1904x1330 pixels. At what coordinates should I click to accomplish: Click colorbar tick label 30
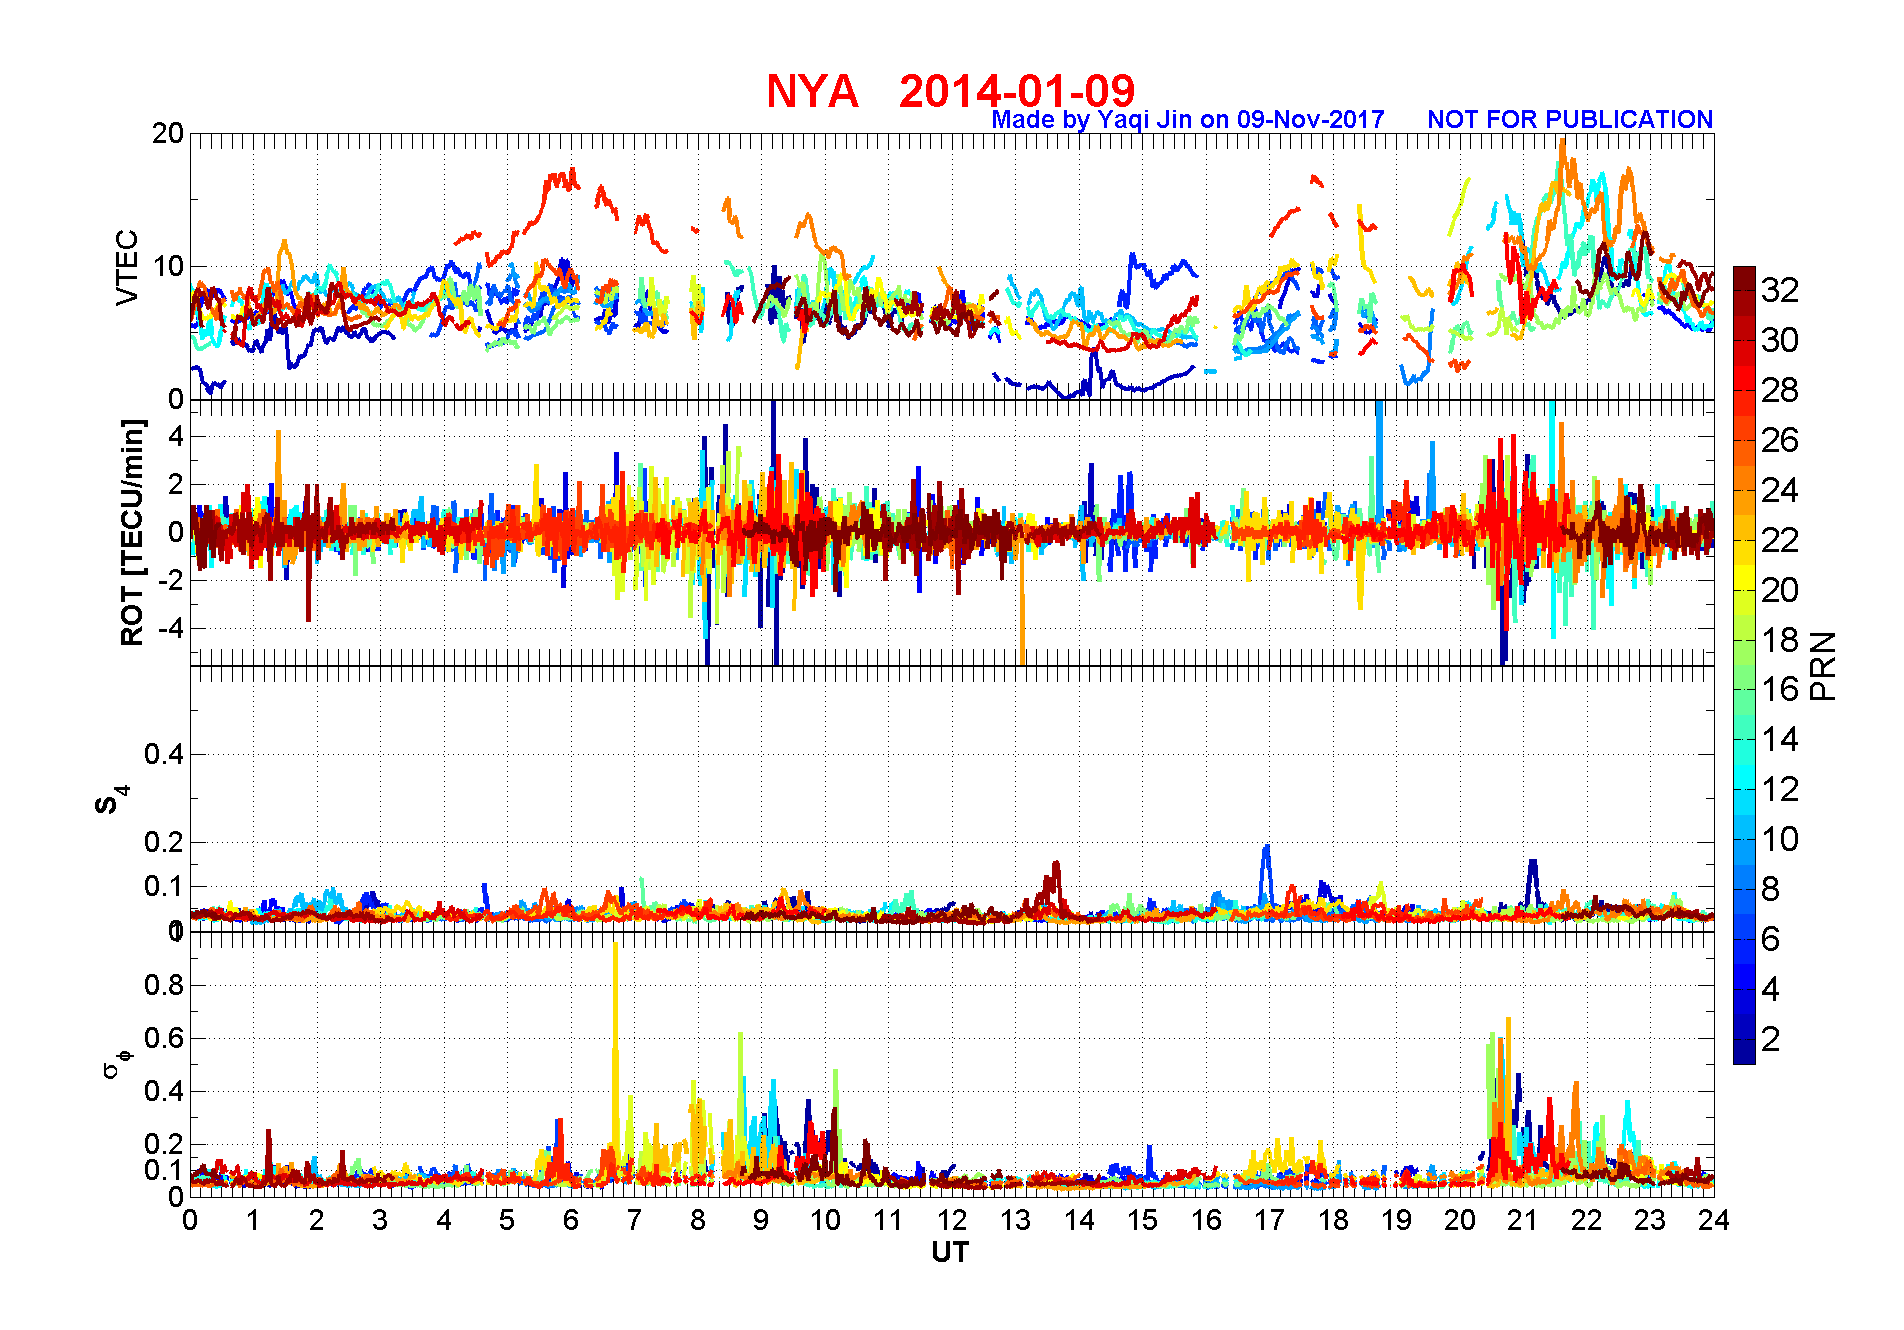coord(1780,340)
